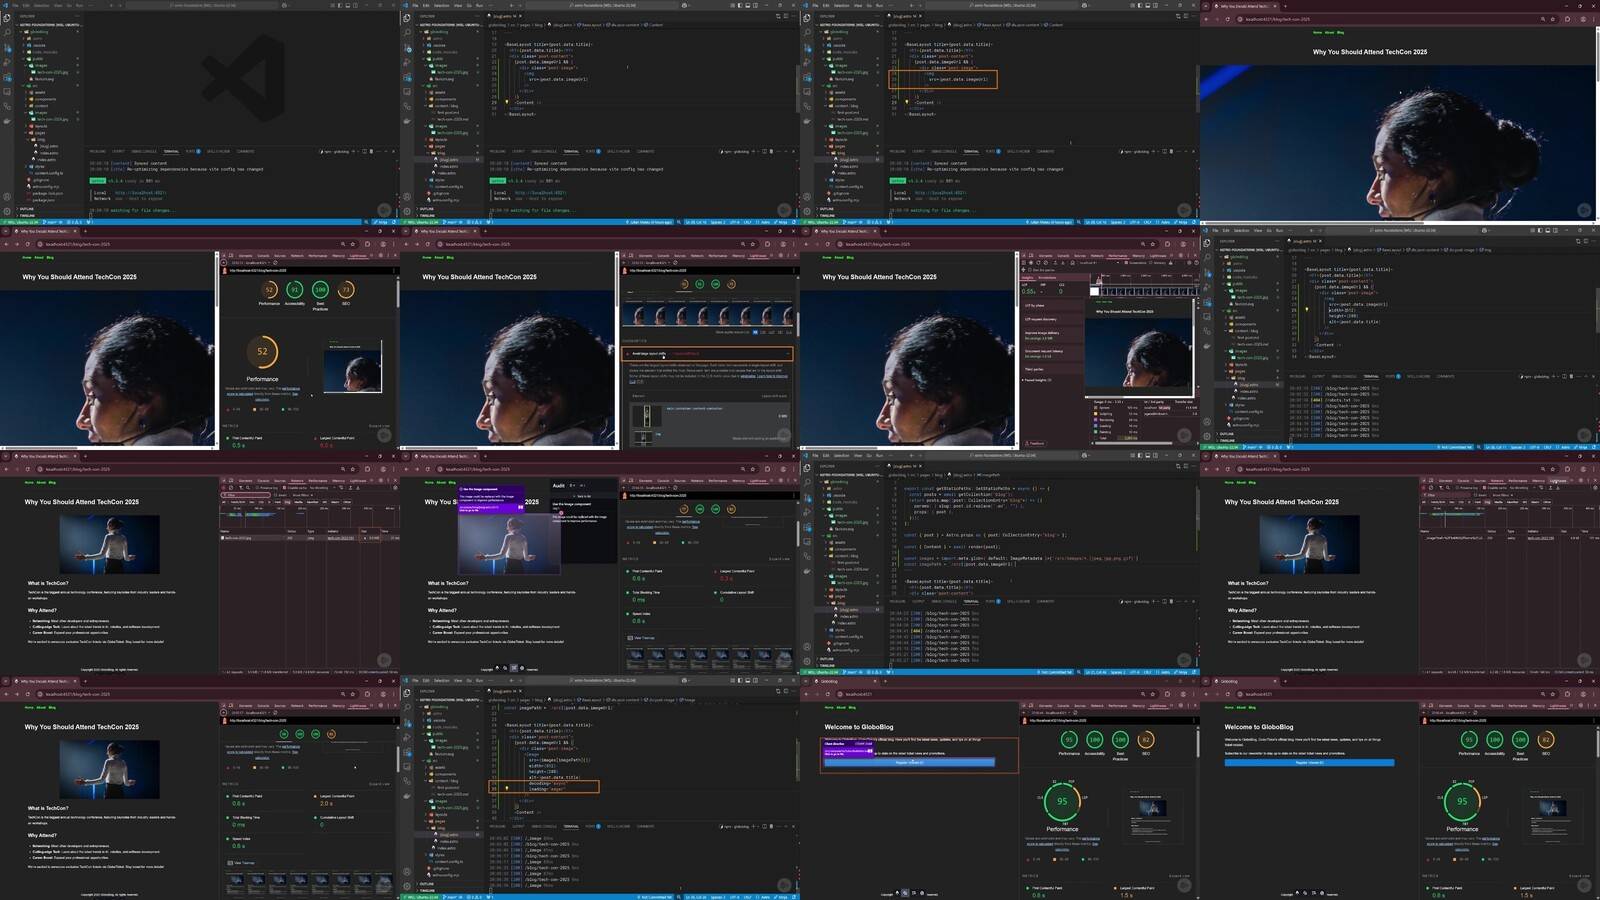
Task: Click extensions puzzle icon in score-52 browser toolbar
Action: [x=367, y=244]
